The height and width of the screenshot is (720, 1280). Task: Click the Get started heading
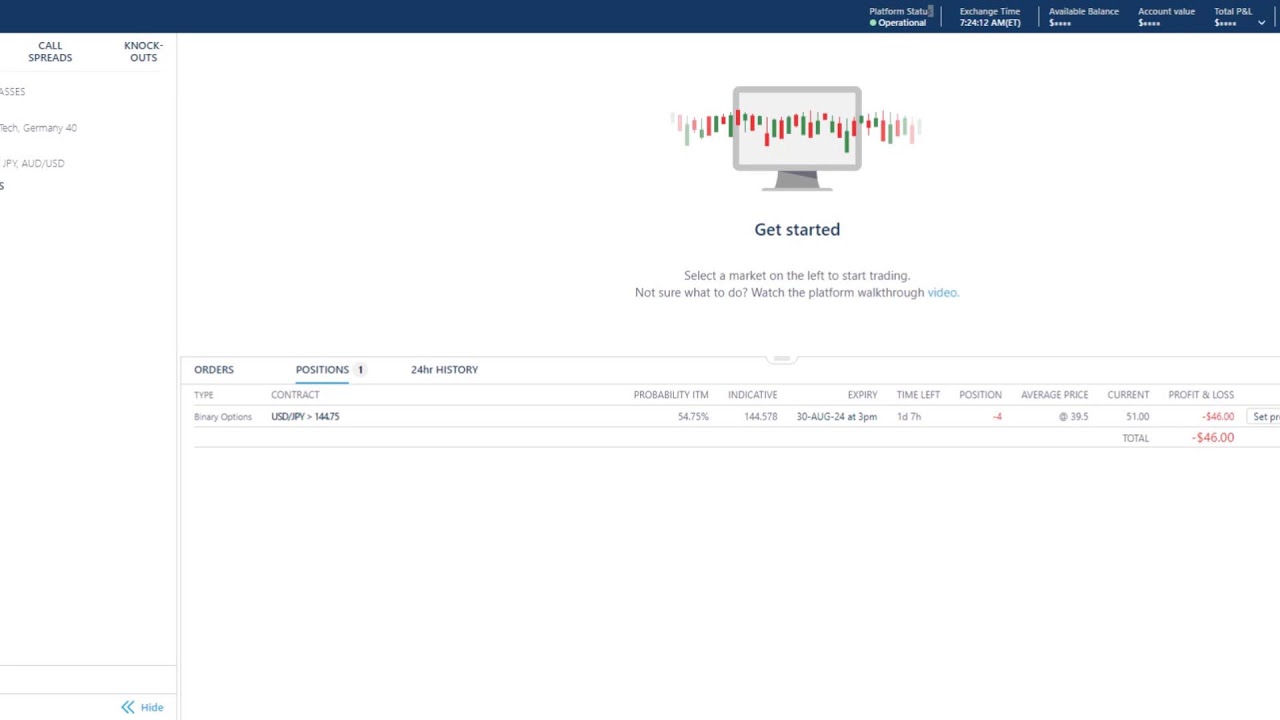(797, 230)
